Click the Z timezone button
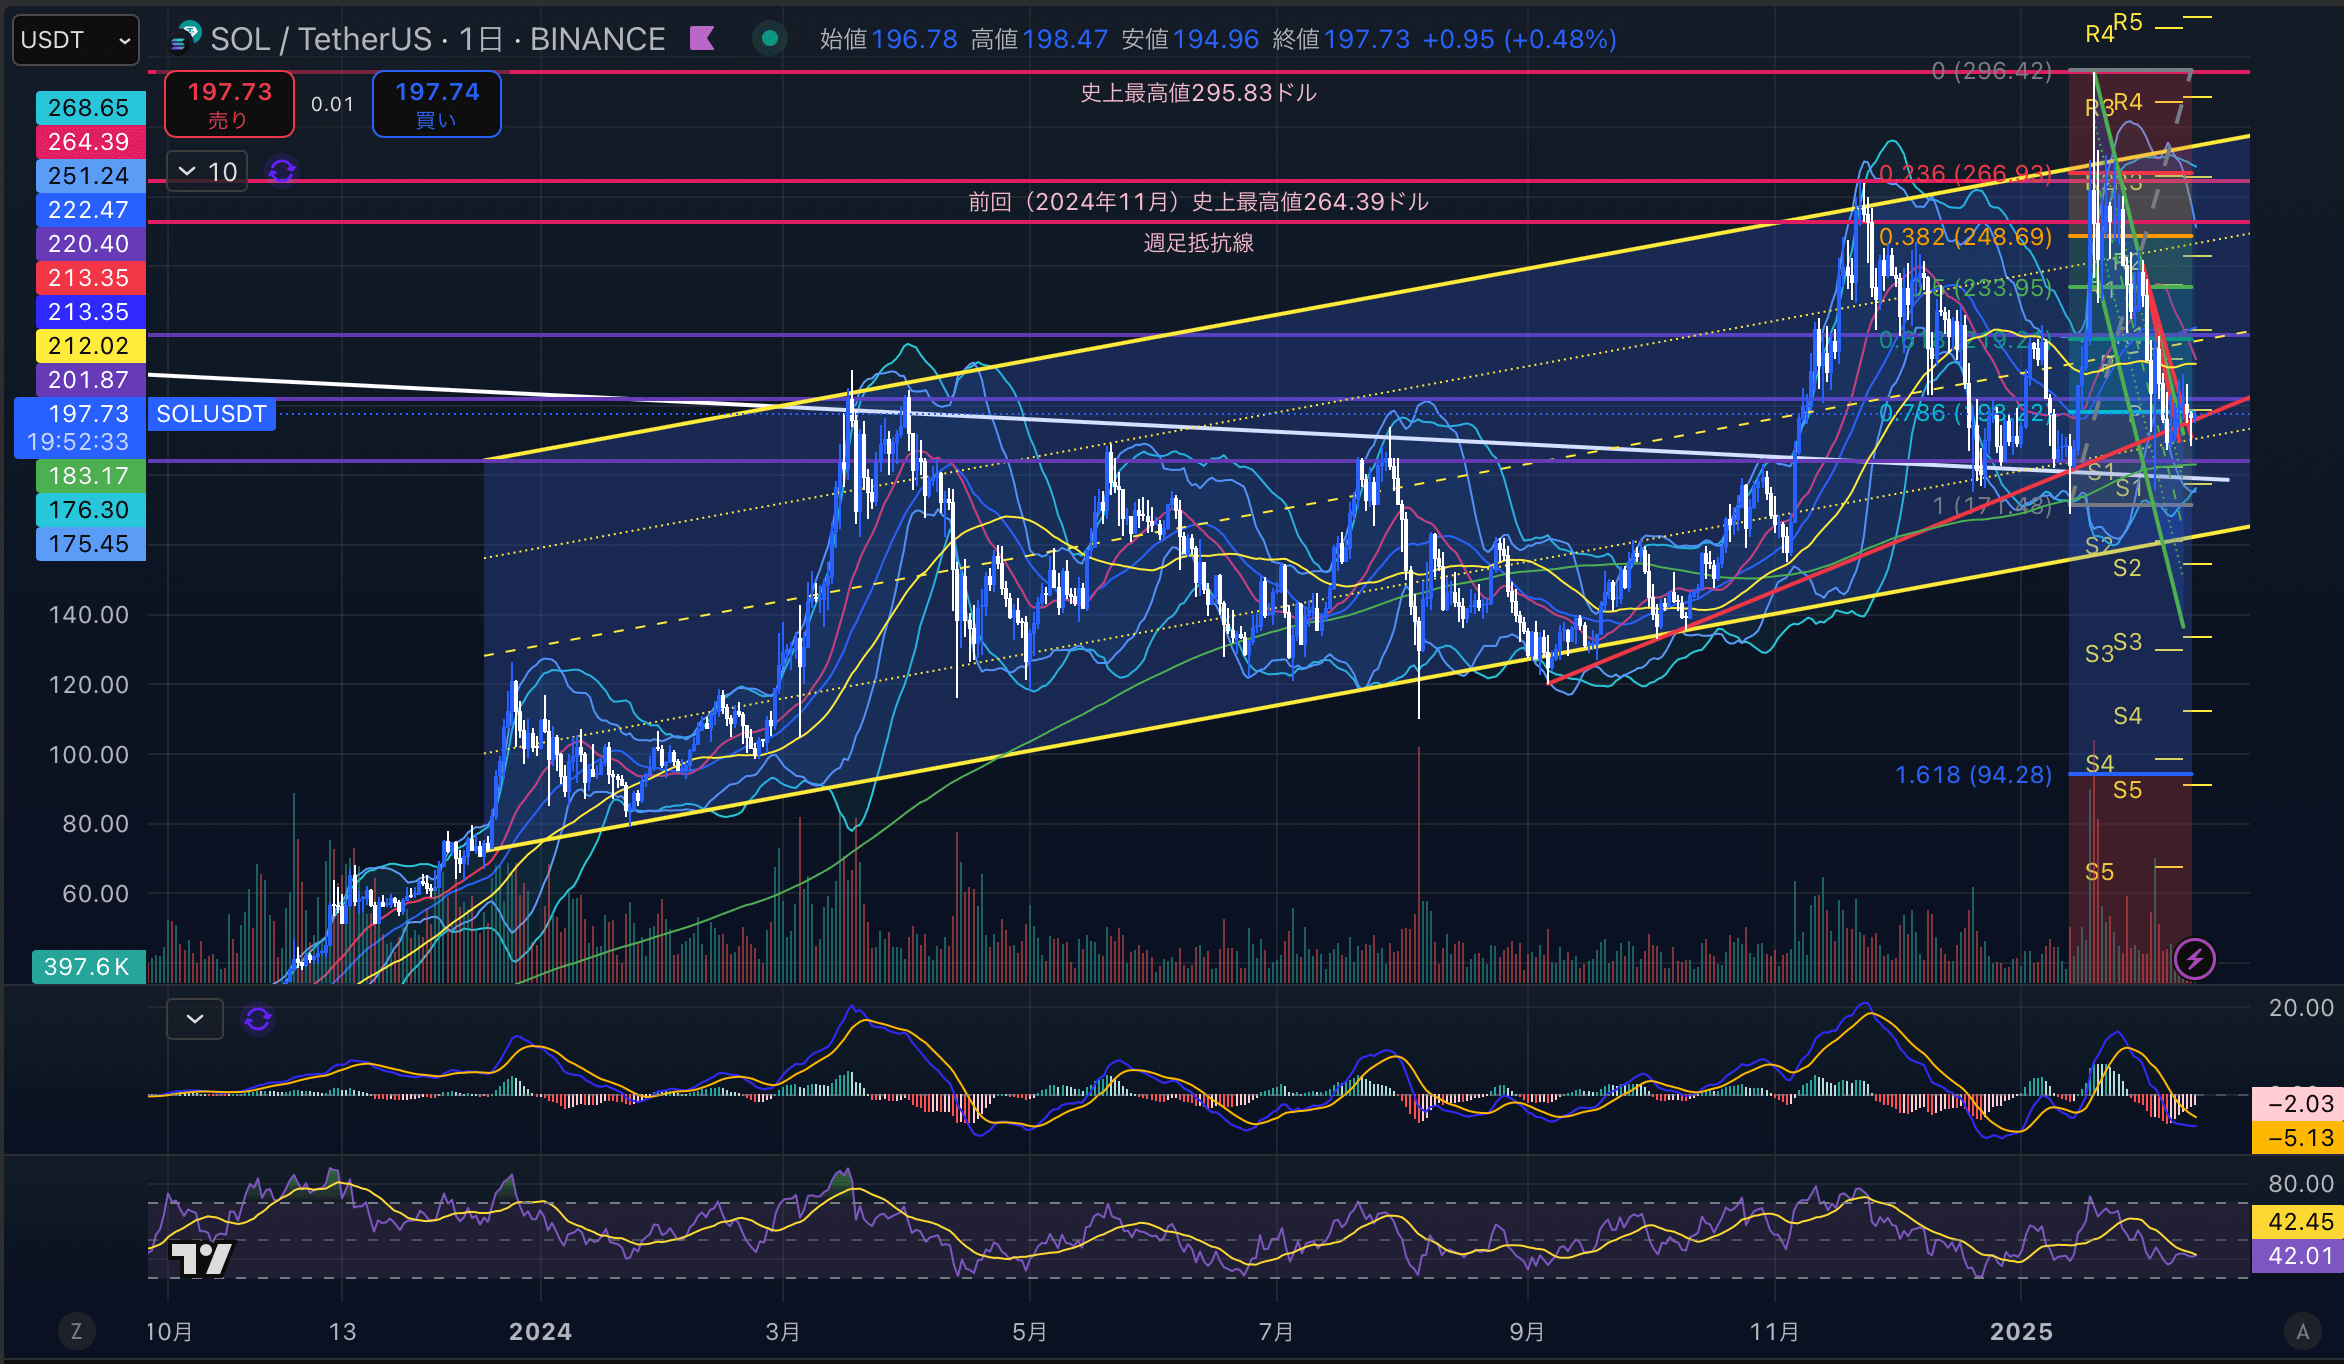Viewport: 2344px width, 1364px height. (76, 1331)
